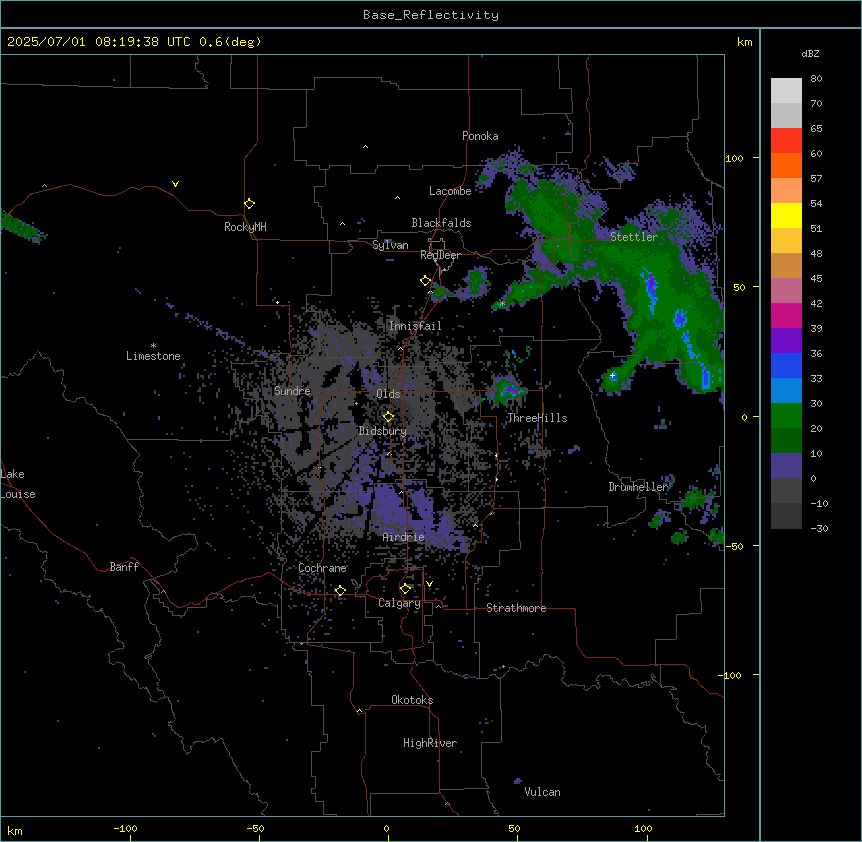Click the HighRiver city label

click(430, 743)
